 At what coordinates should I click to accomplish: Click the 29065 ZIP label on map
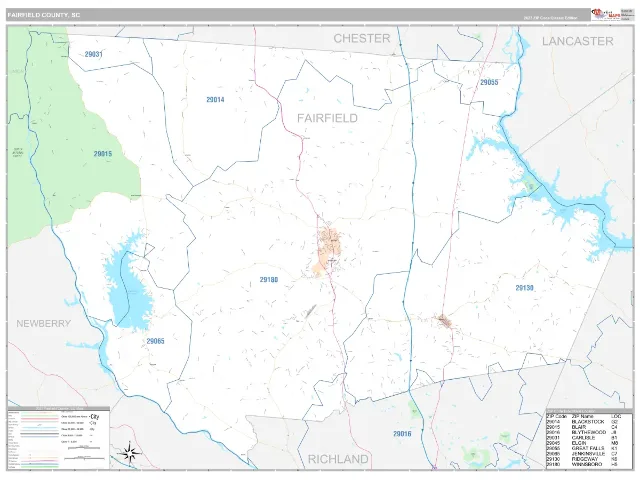click(156, 341)
